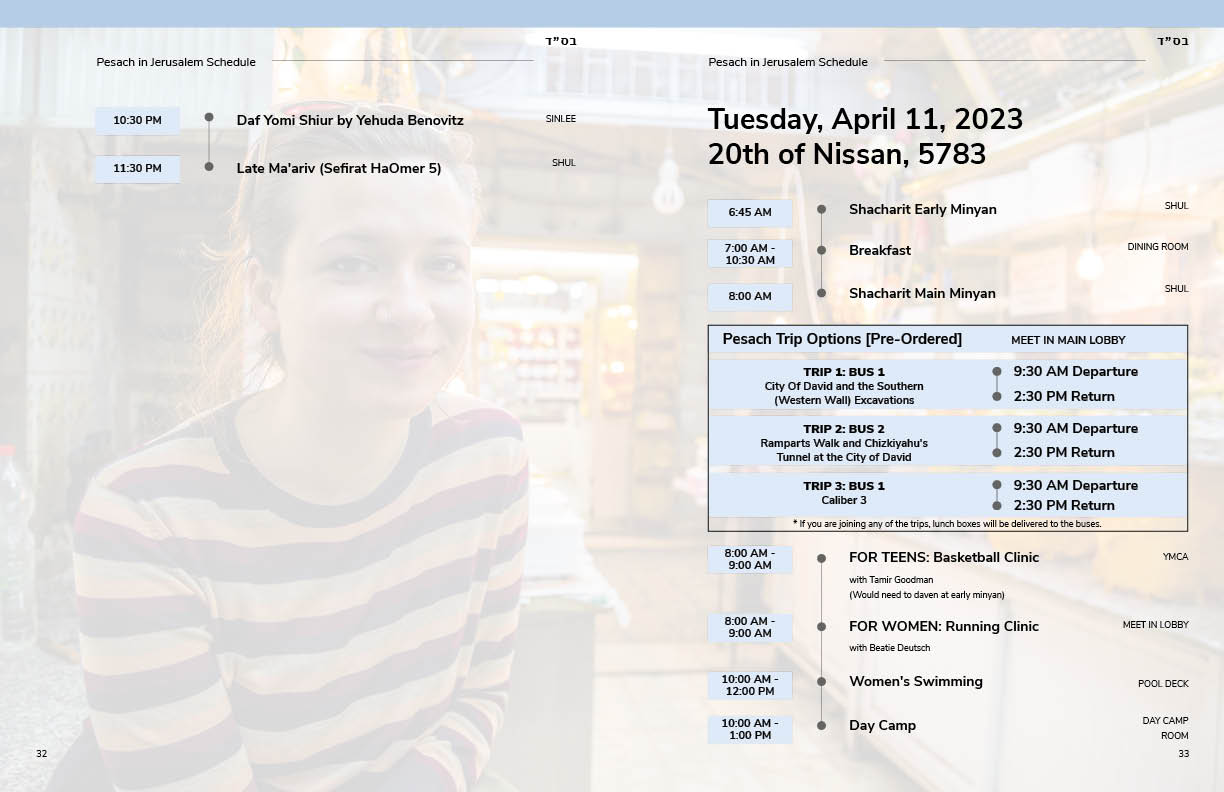Click the "DAY CAMP ROOM" location label
Image resolution: width=1224 pixels, height=792 pixels.
[1165, 728]
